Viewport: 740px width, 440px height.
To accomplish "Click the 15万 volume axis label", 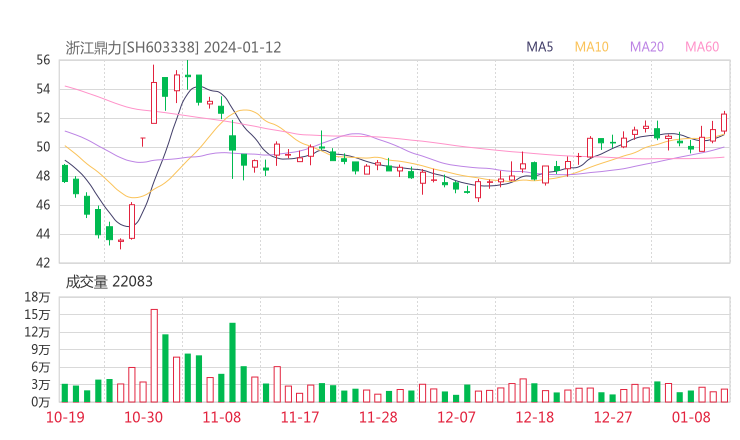I will (x=37, y=314).
